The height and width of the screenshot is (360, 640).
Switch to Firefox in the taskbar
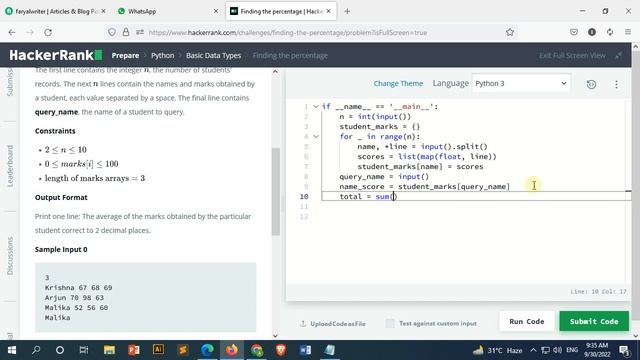click(232, 350)
